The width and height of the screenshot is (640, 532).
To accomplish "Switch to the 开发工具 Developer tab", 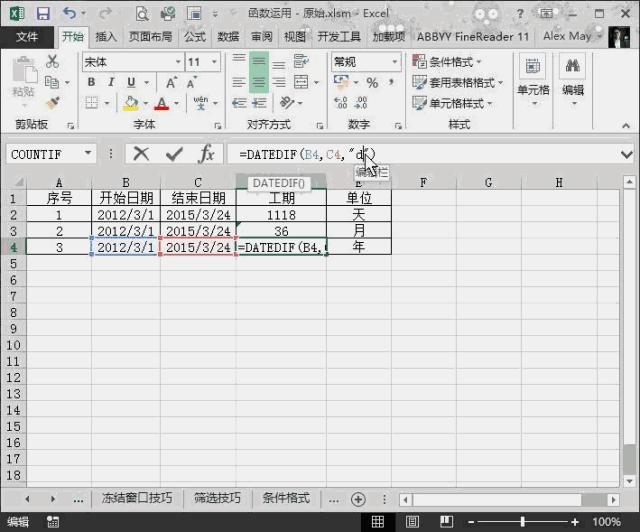I will point(339,37).
